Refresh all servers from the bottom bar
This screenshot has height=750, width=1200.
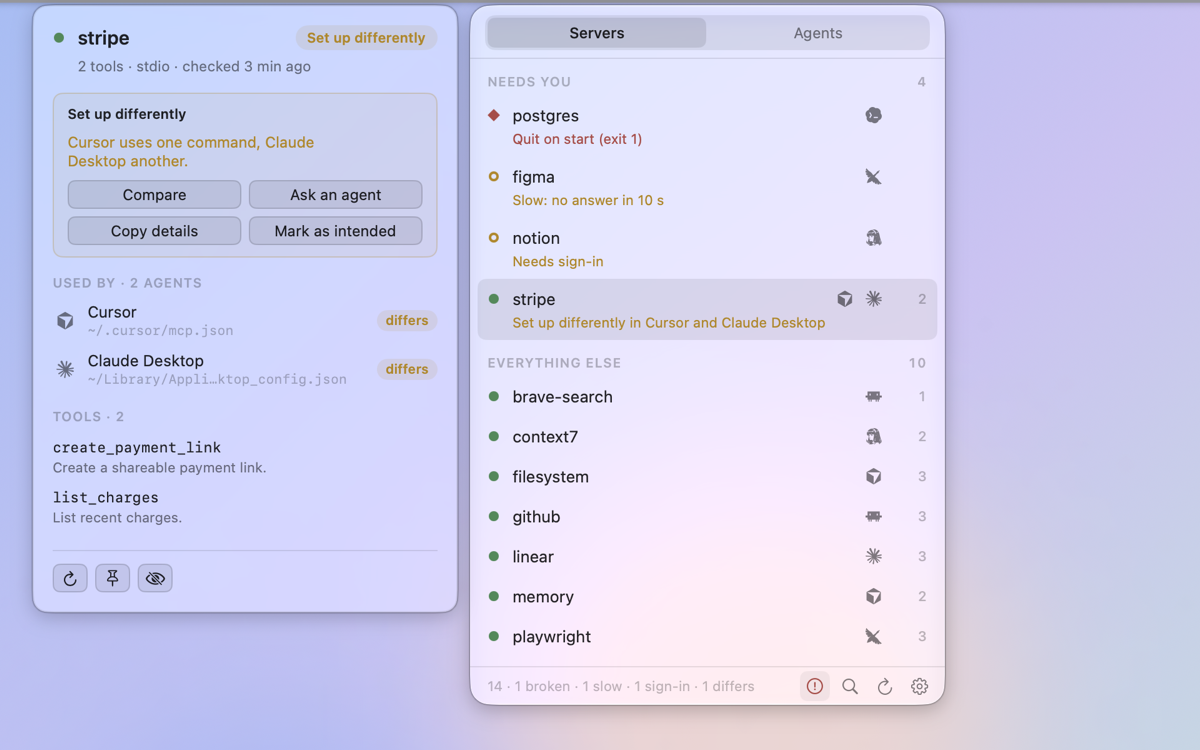point(885,686)
